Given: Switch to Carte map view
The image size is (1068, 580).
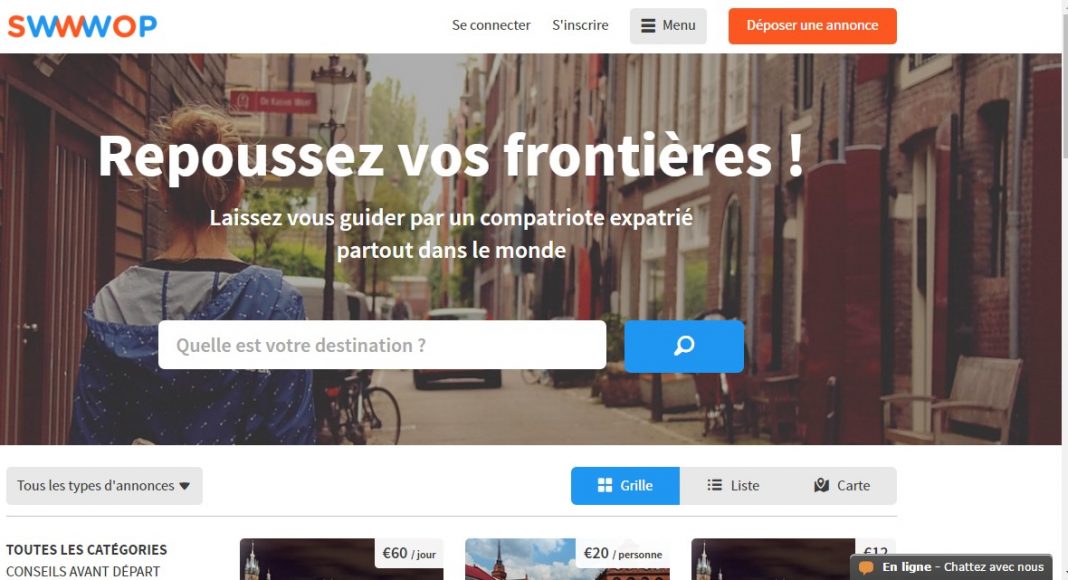Looking at the screenshot, I should coord(842,485).
